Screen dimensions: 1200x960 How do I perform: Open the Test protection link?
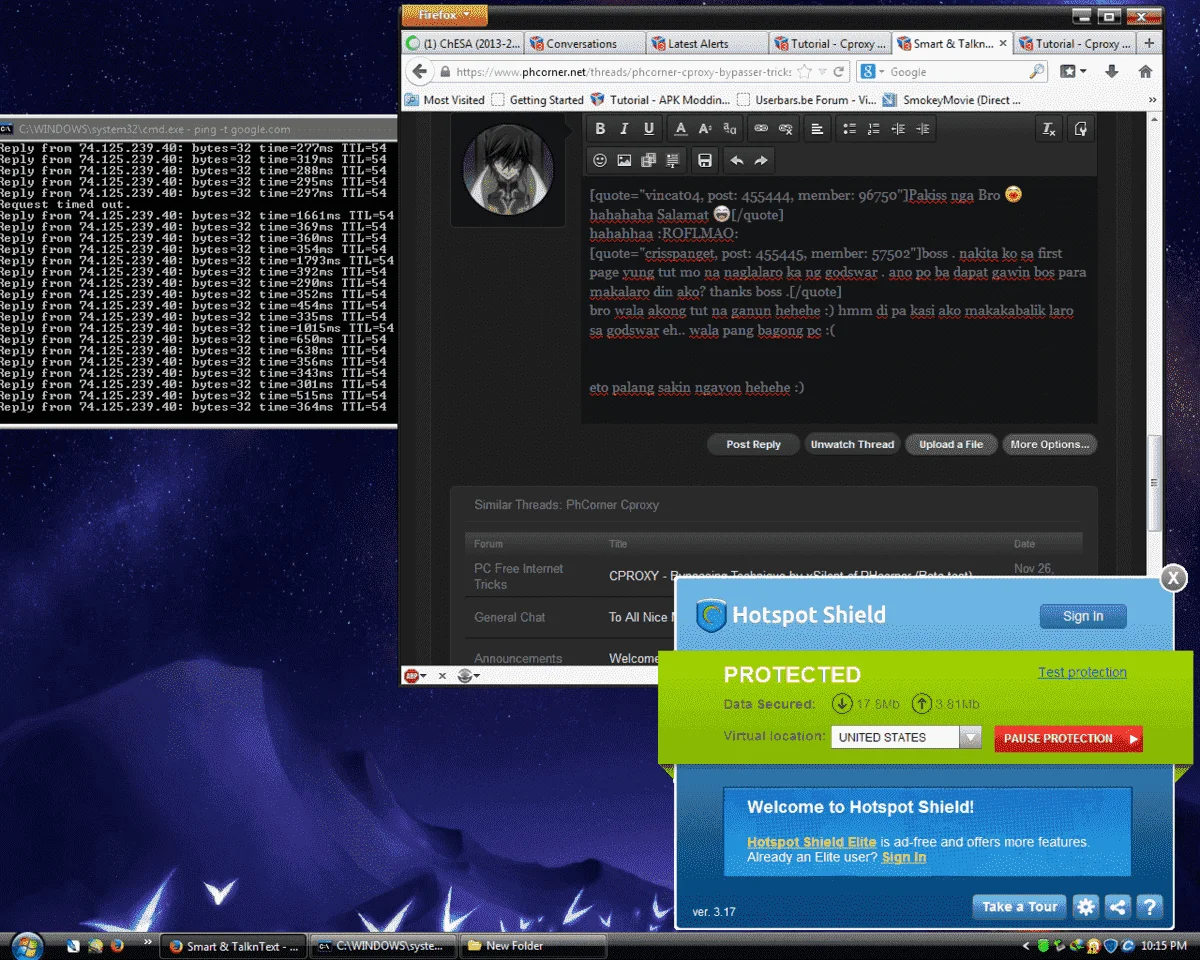pyautogui.click(x=1082, y=672)
